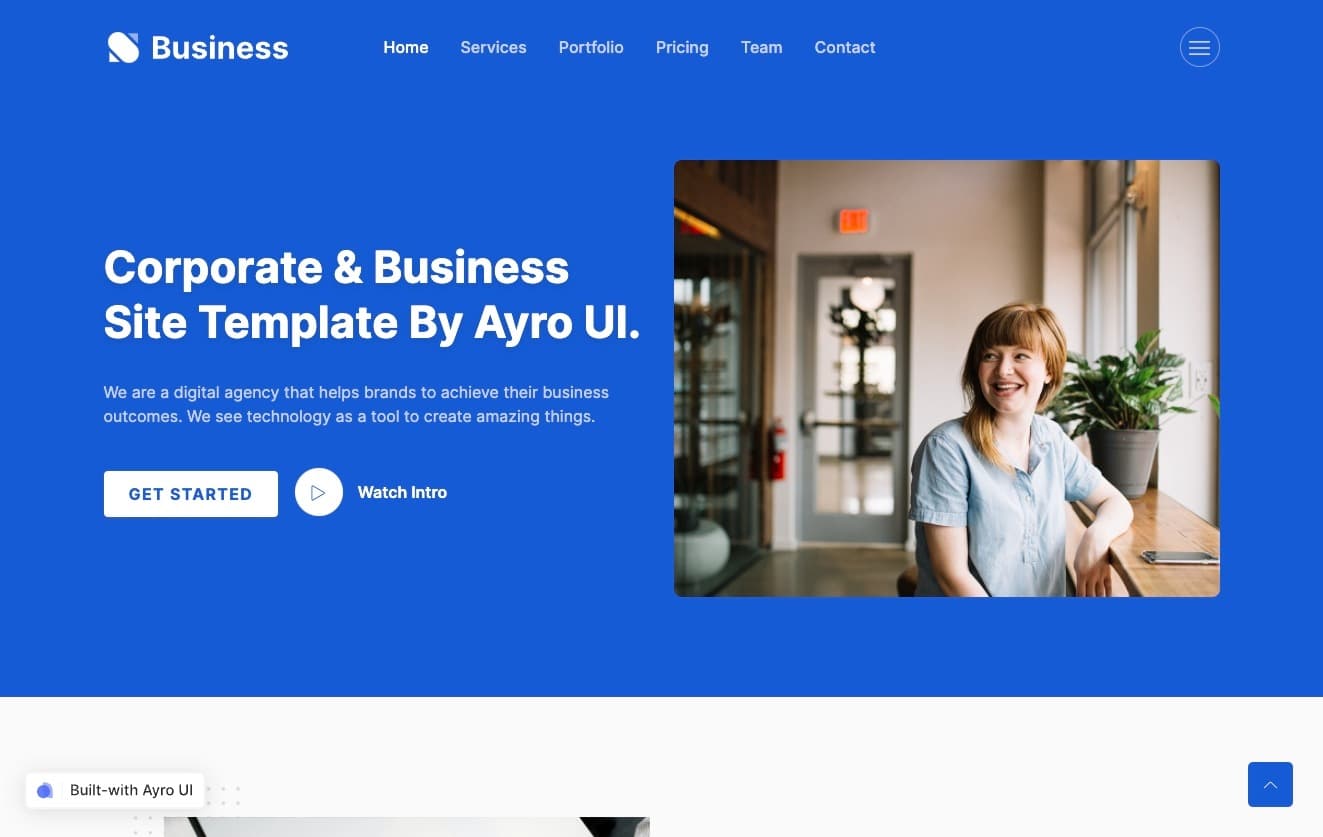Click the Watch Intro text link

[x=402, y=492]
